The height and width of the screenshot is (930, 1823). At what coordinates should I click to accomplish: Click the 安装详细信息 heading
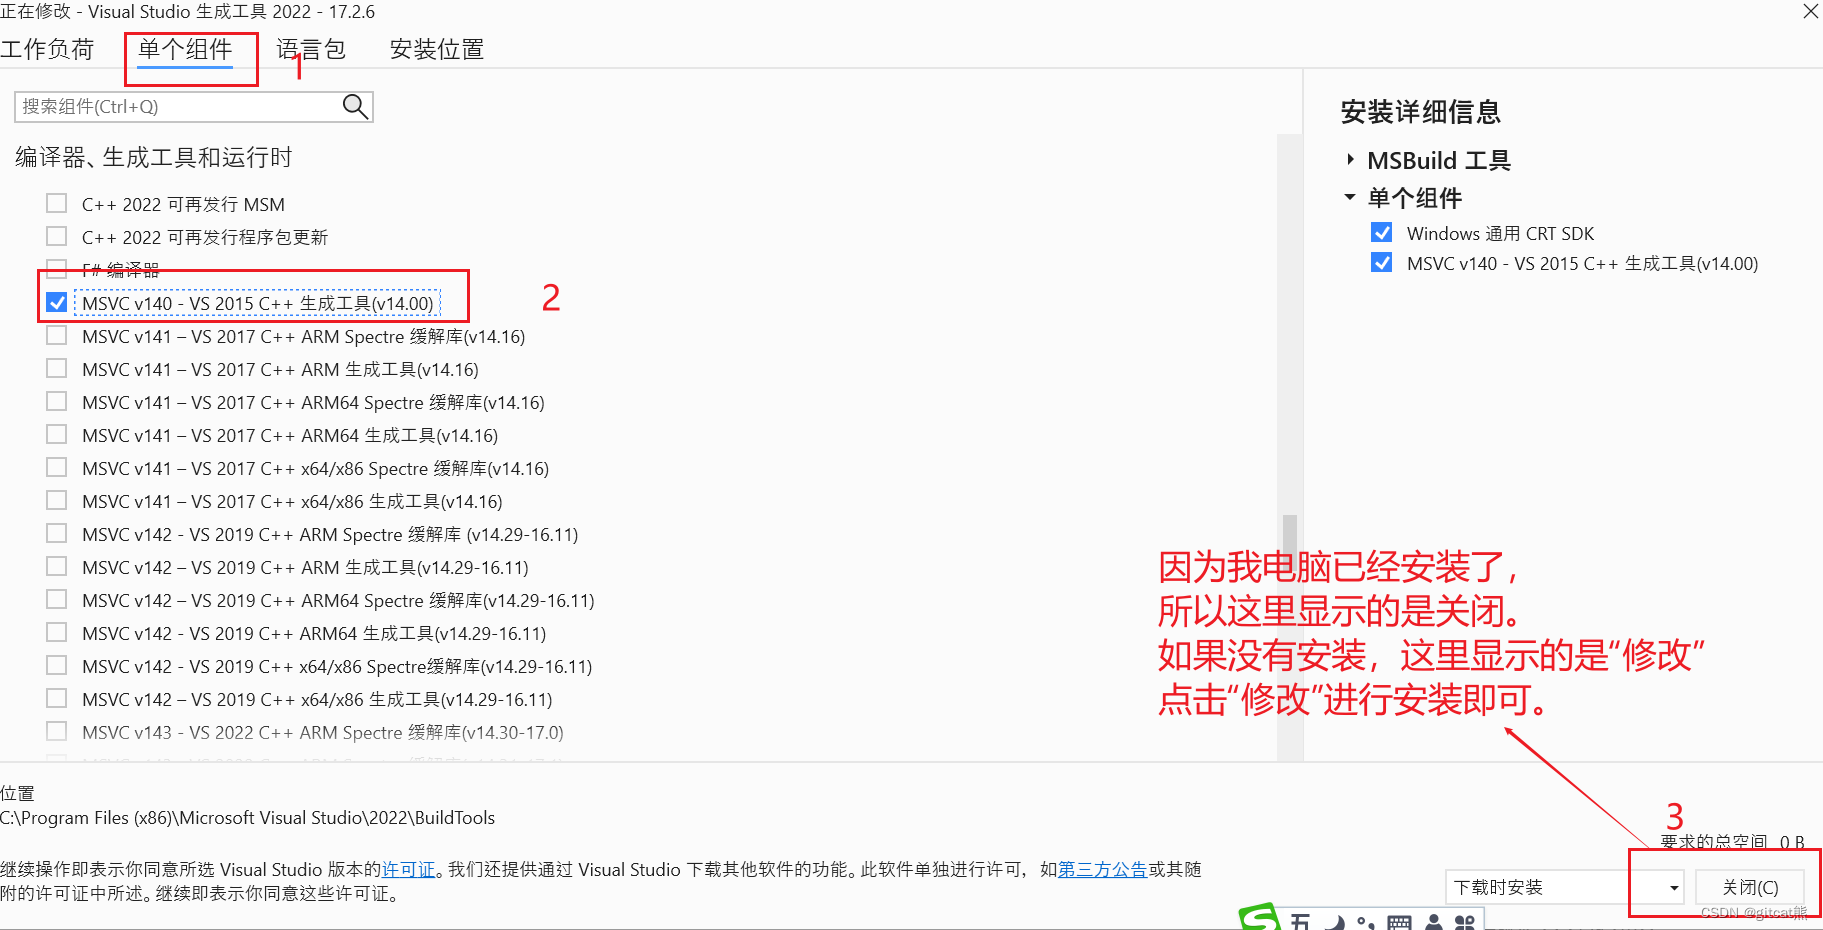(1420, 112)
